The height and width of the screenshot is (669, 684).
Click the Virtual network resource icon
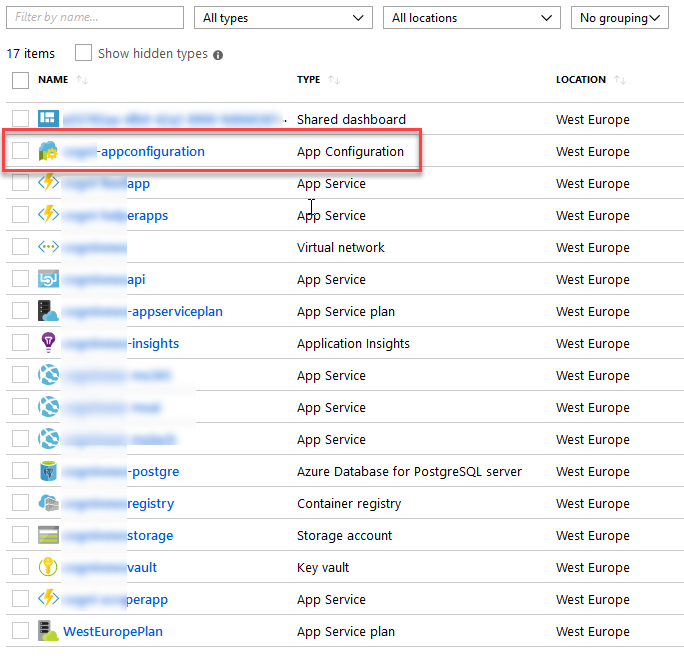pyautogui.click(x=48, y=248)
